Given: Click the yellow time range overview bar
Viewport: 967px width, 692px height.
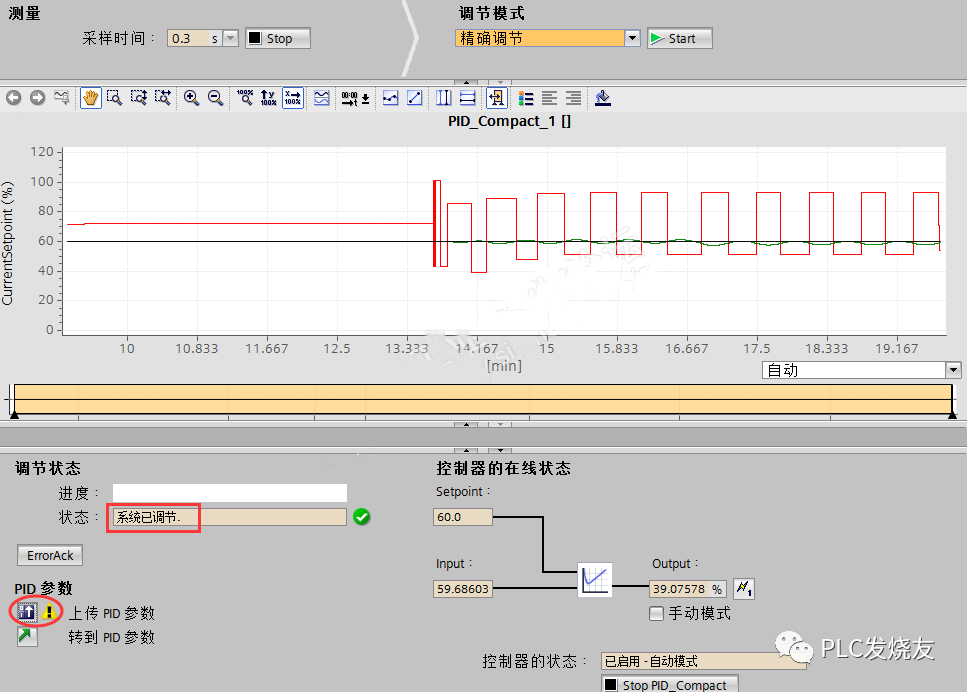Looking at the screenshot, I should pyautogui.click(x=484, y=399).
